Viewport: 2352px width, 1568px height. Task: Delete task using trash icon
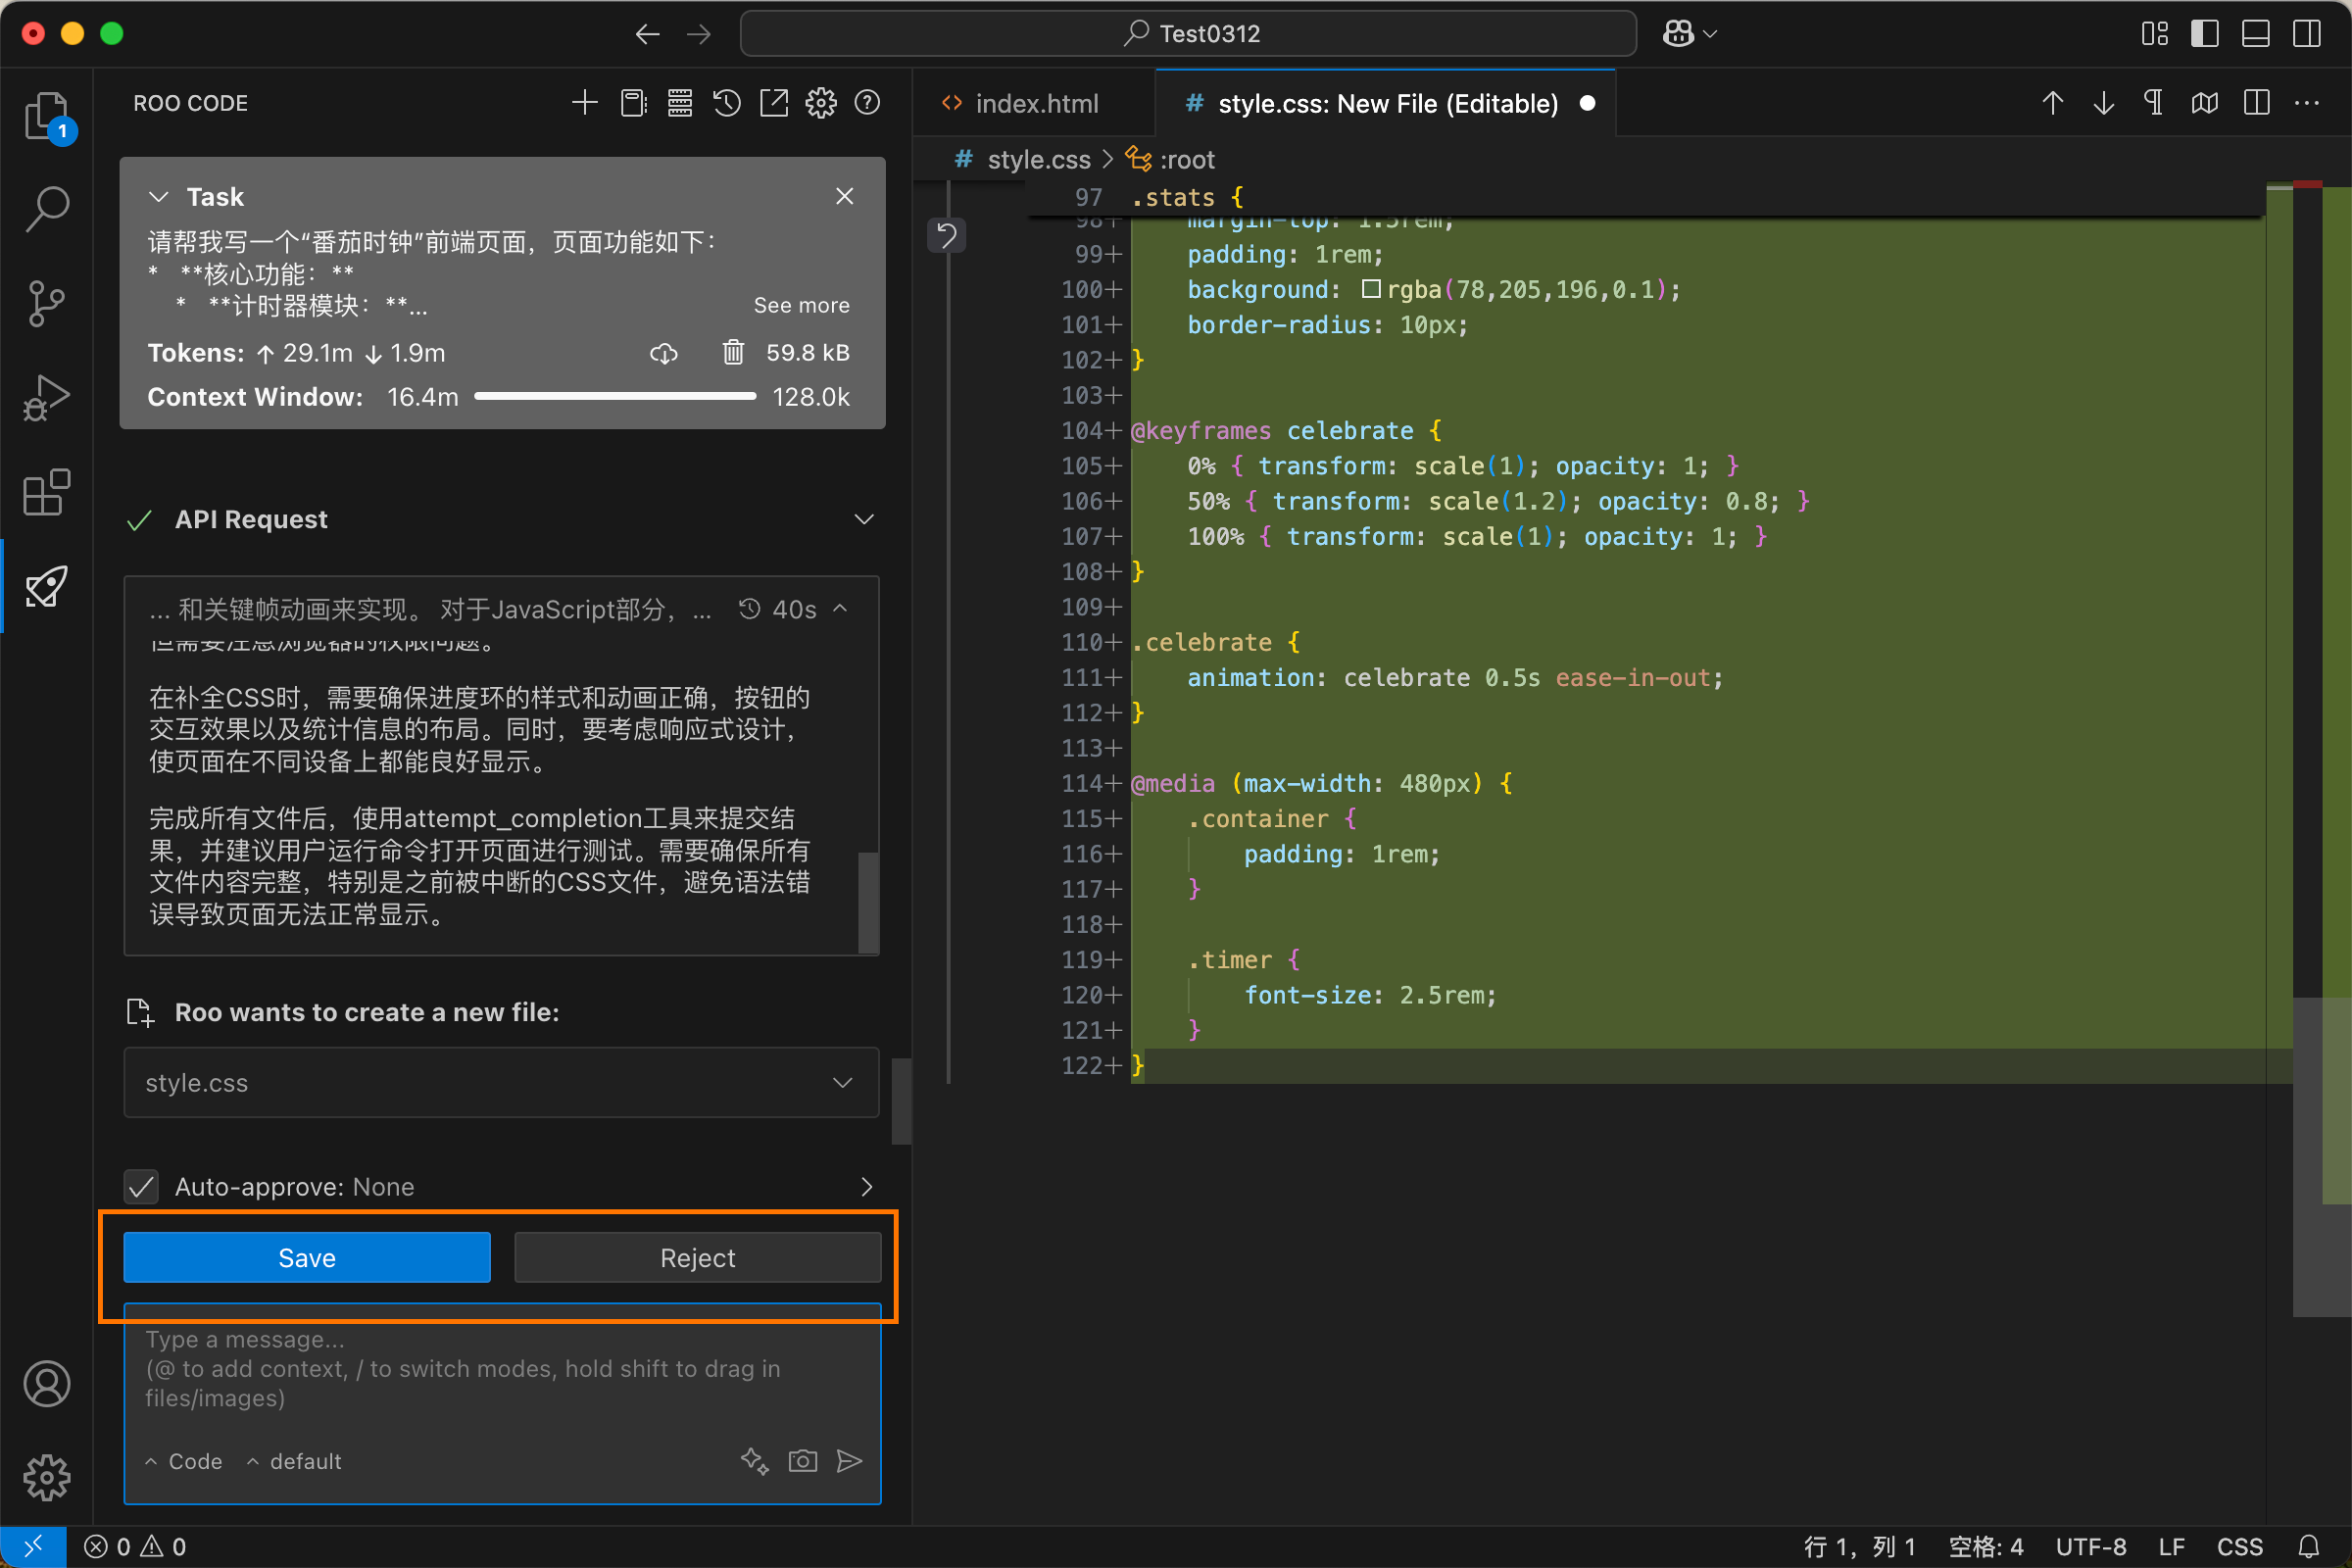coord(733,352)
